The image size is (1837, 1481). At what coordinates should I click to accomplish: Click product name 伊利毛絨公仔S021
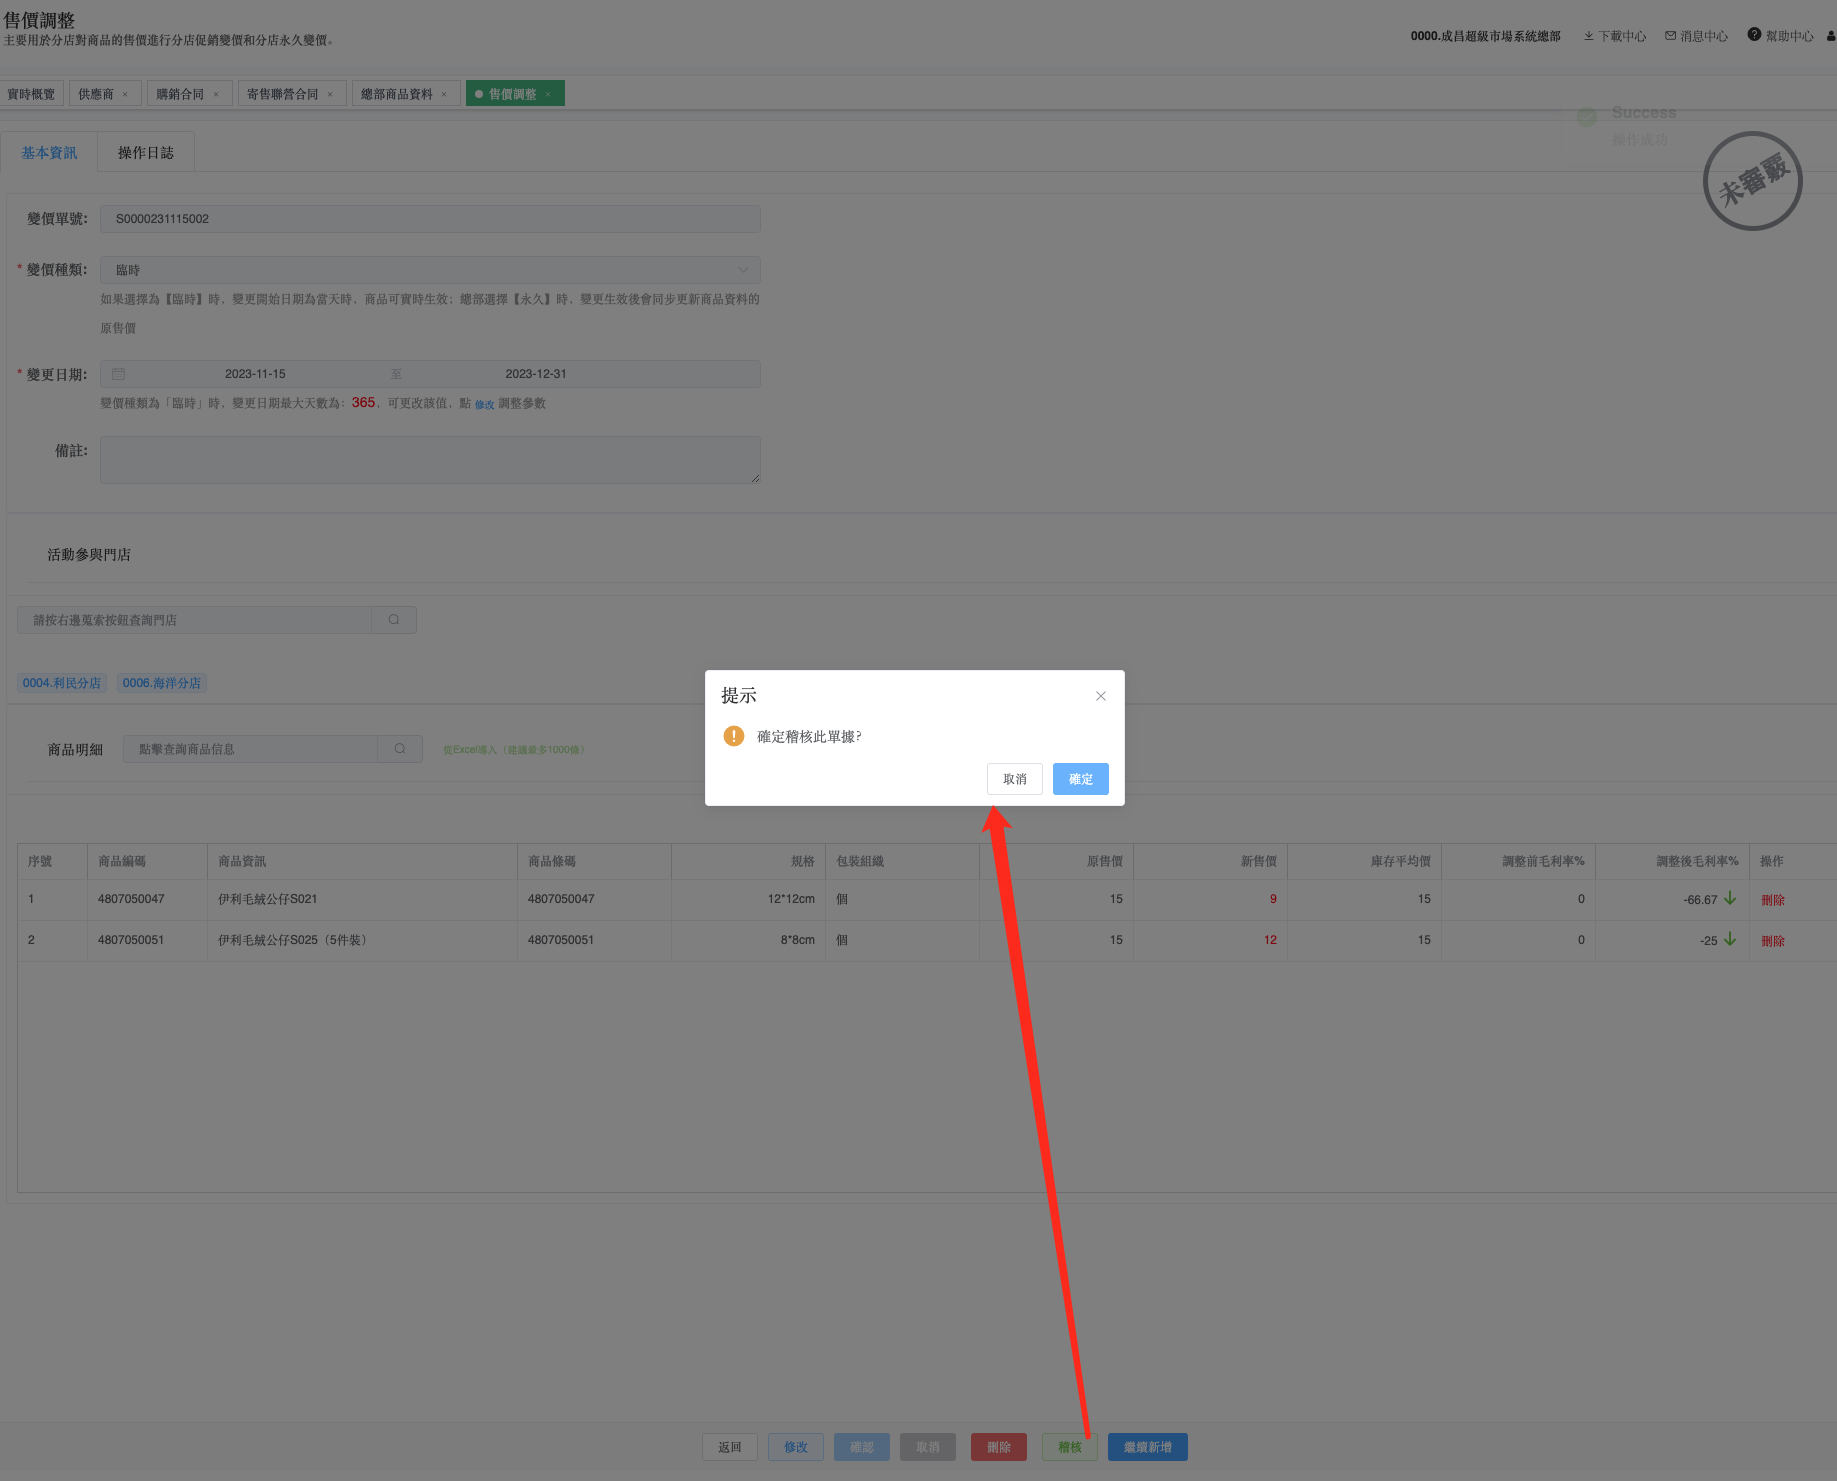coord(268,899)
